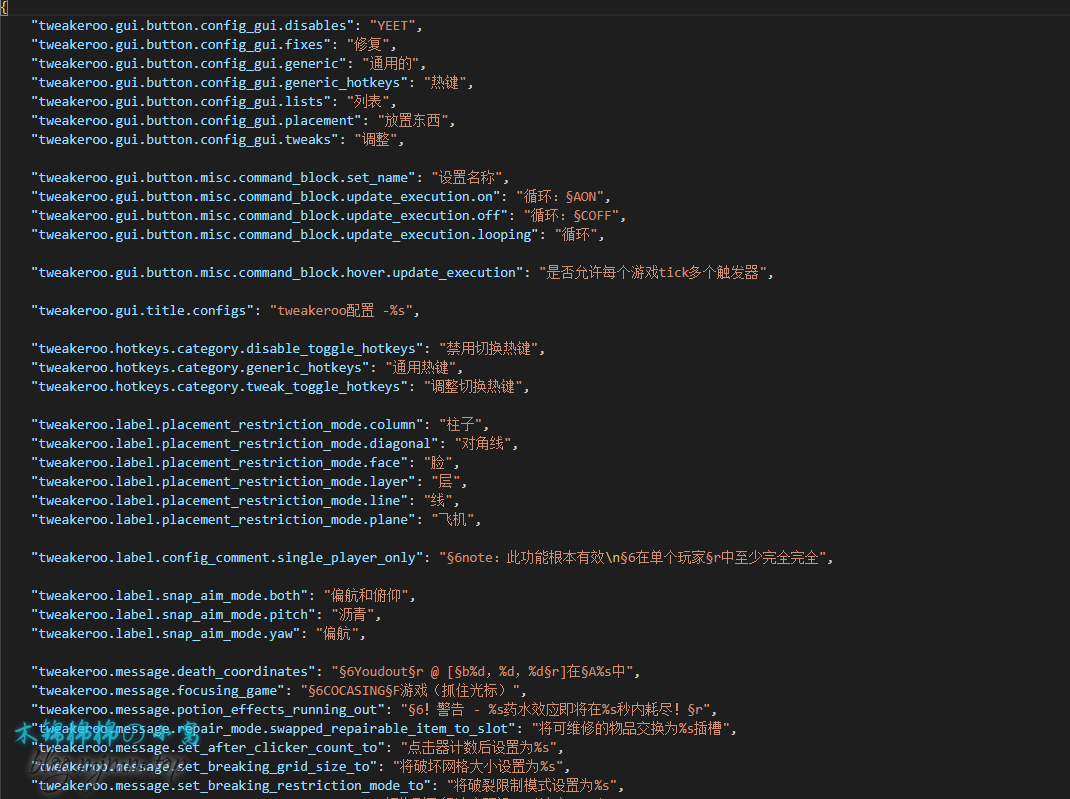Click the value starting with "§6Youdout§r"
This screenshot has width=1070, height=799.
coord(482,672)
